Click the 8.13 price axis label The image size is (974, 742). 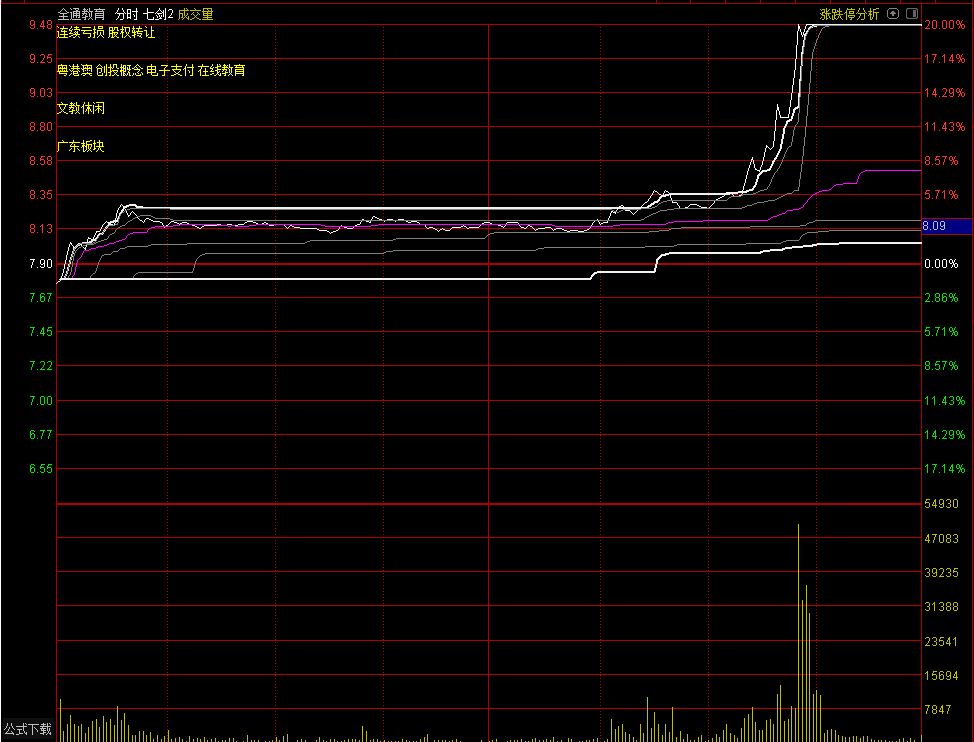[x=41, y=229]
